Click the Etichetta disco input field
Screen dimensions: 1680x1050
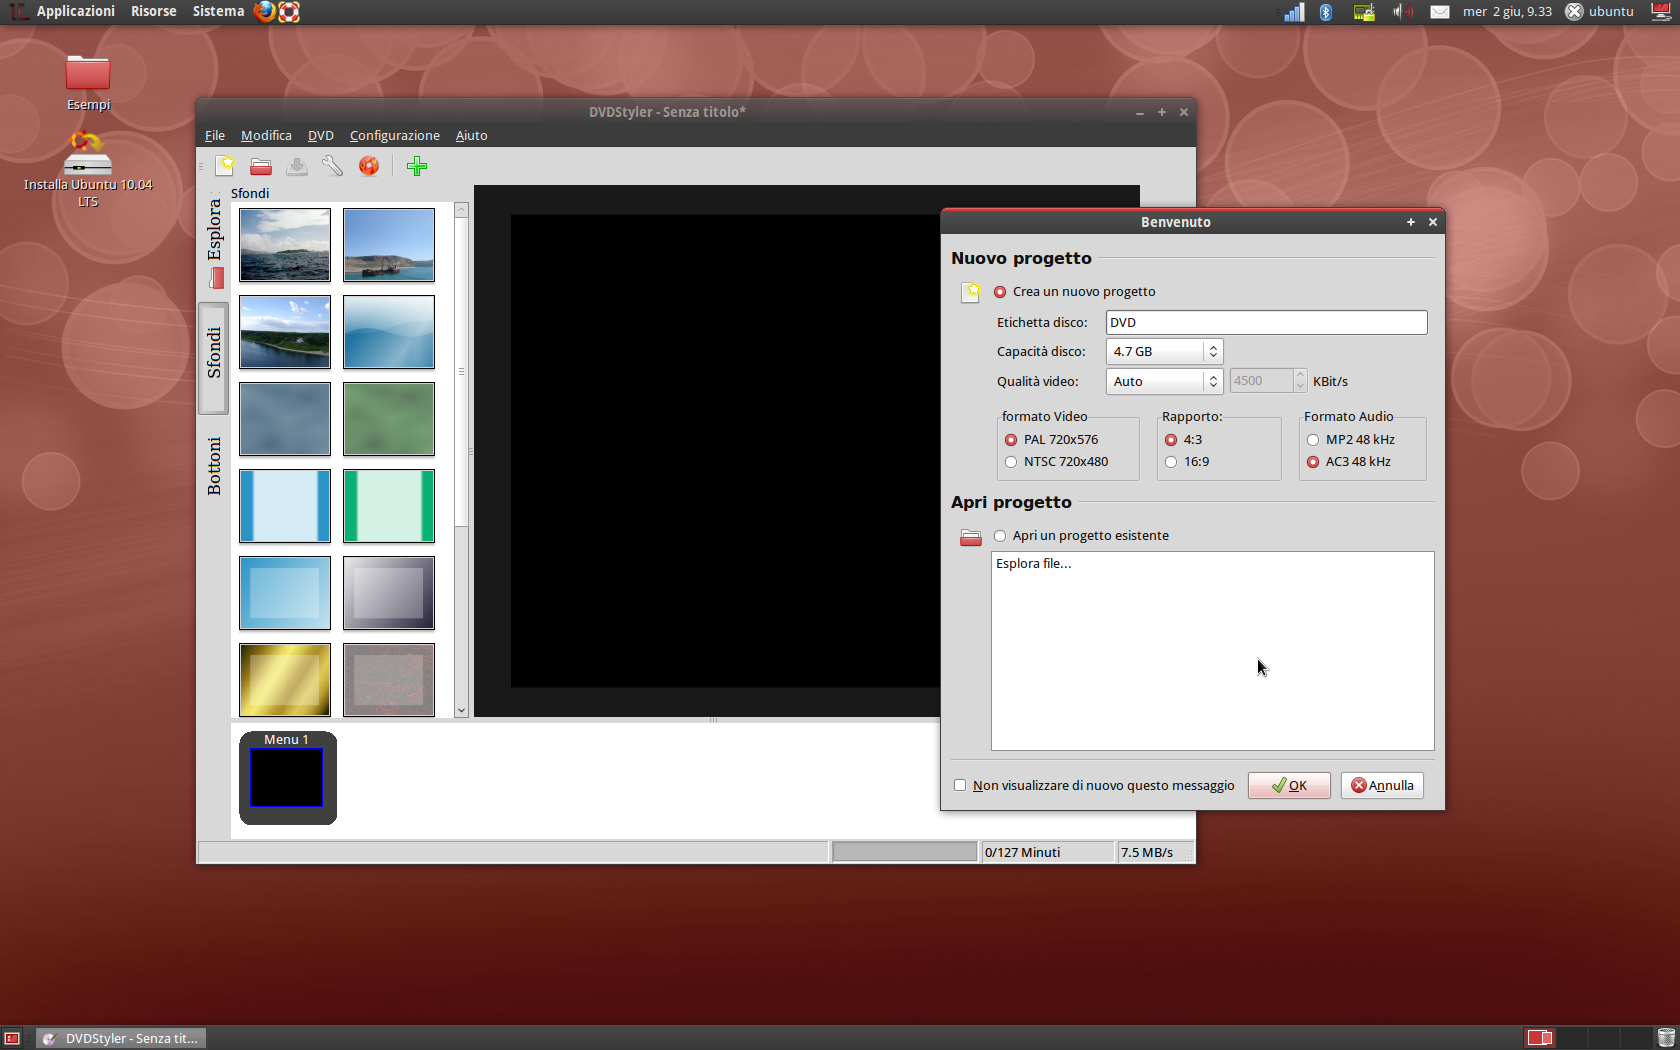click(1266, 322)
